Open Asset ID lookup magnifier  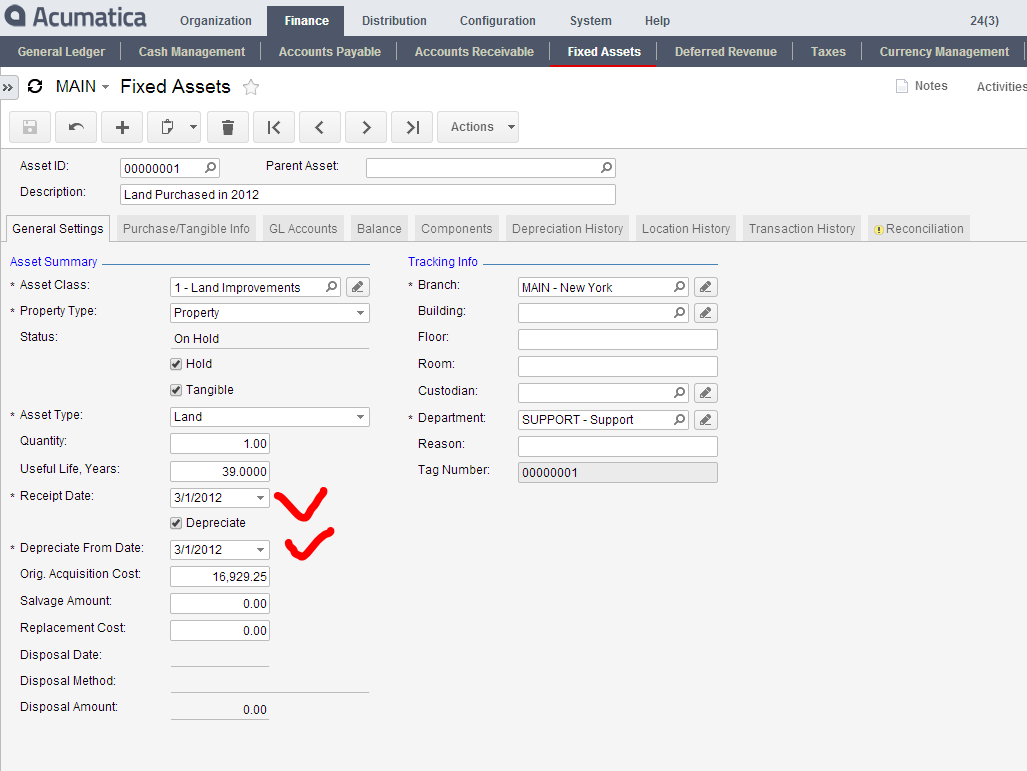tap(210, 168)
